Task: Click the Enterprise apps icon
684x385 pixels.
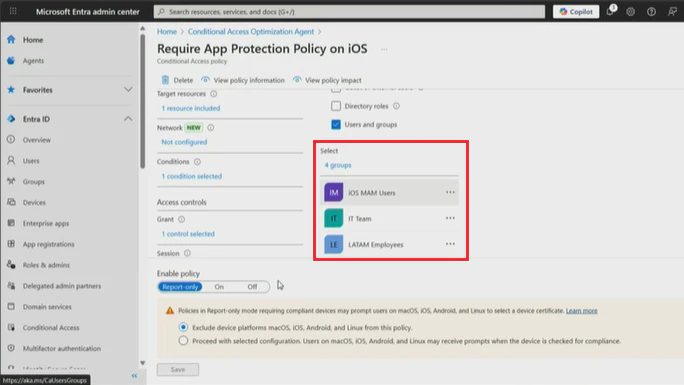Action: click(11, 223)
